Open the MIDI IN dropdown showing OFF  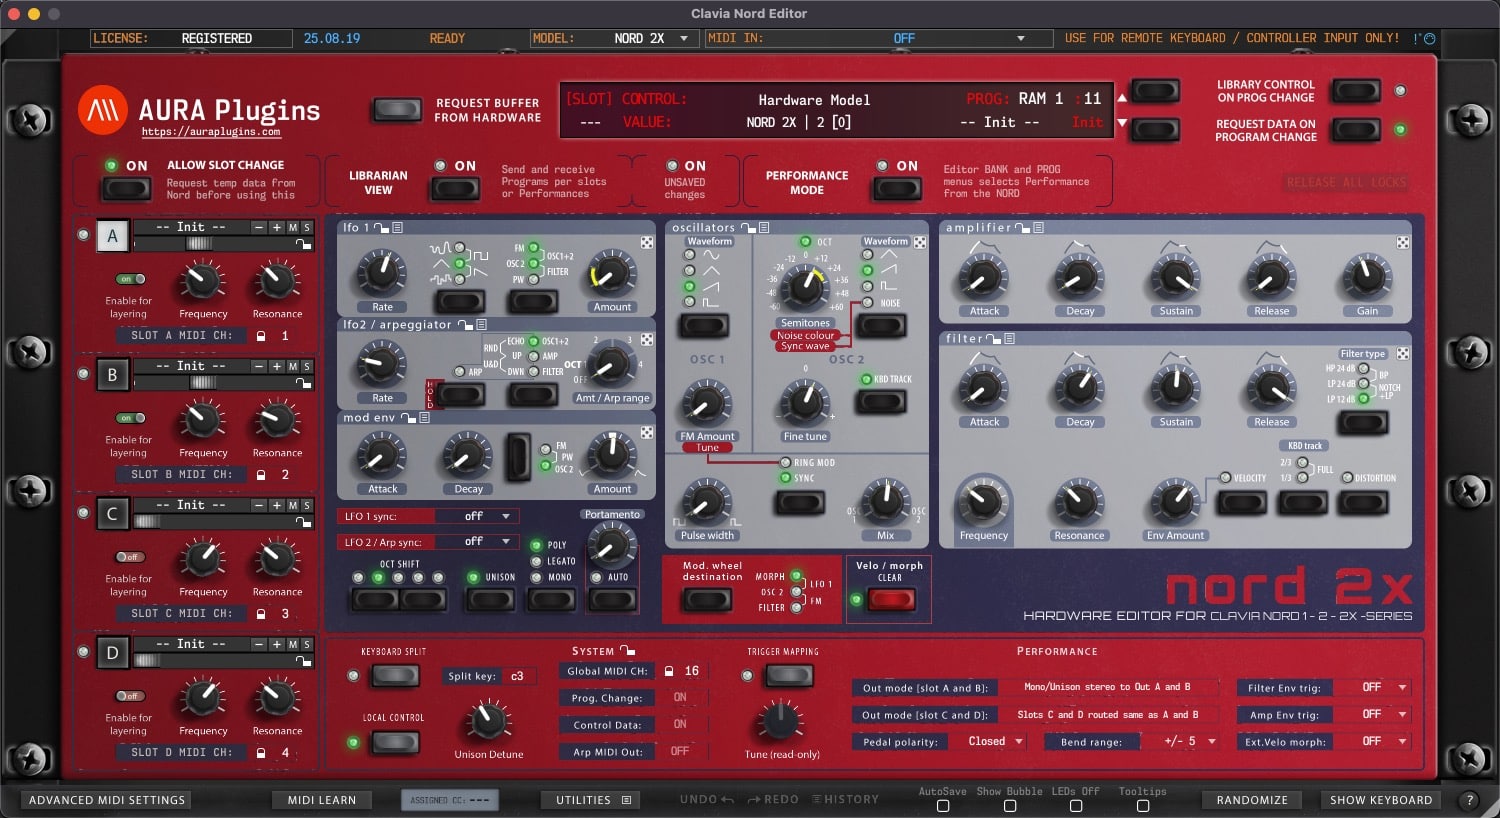click(879, 38)
